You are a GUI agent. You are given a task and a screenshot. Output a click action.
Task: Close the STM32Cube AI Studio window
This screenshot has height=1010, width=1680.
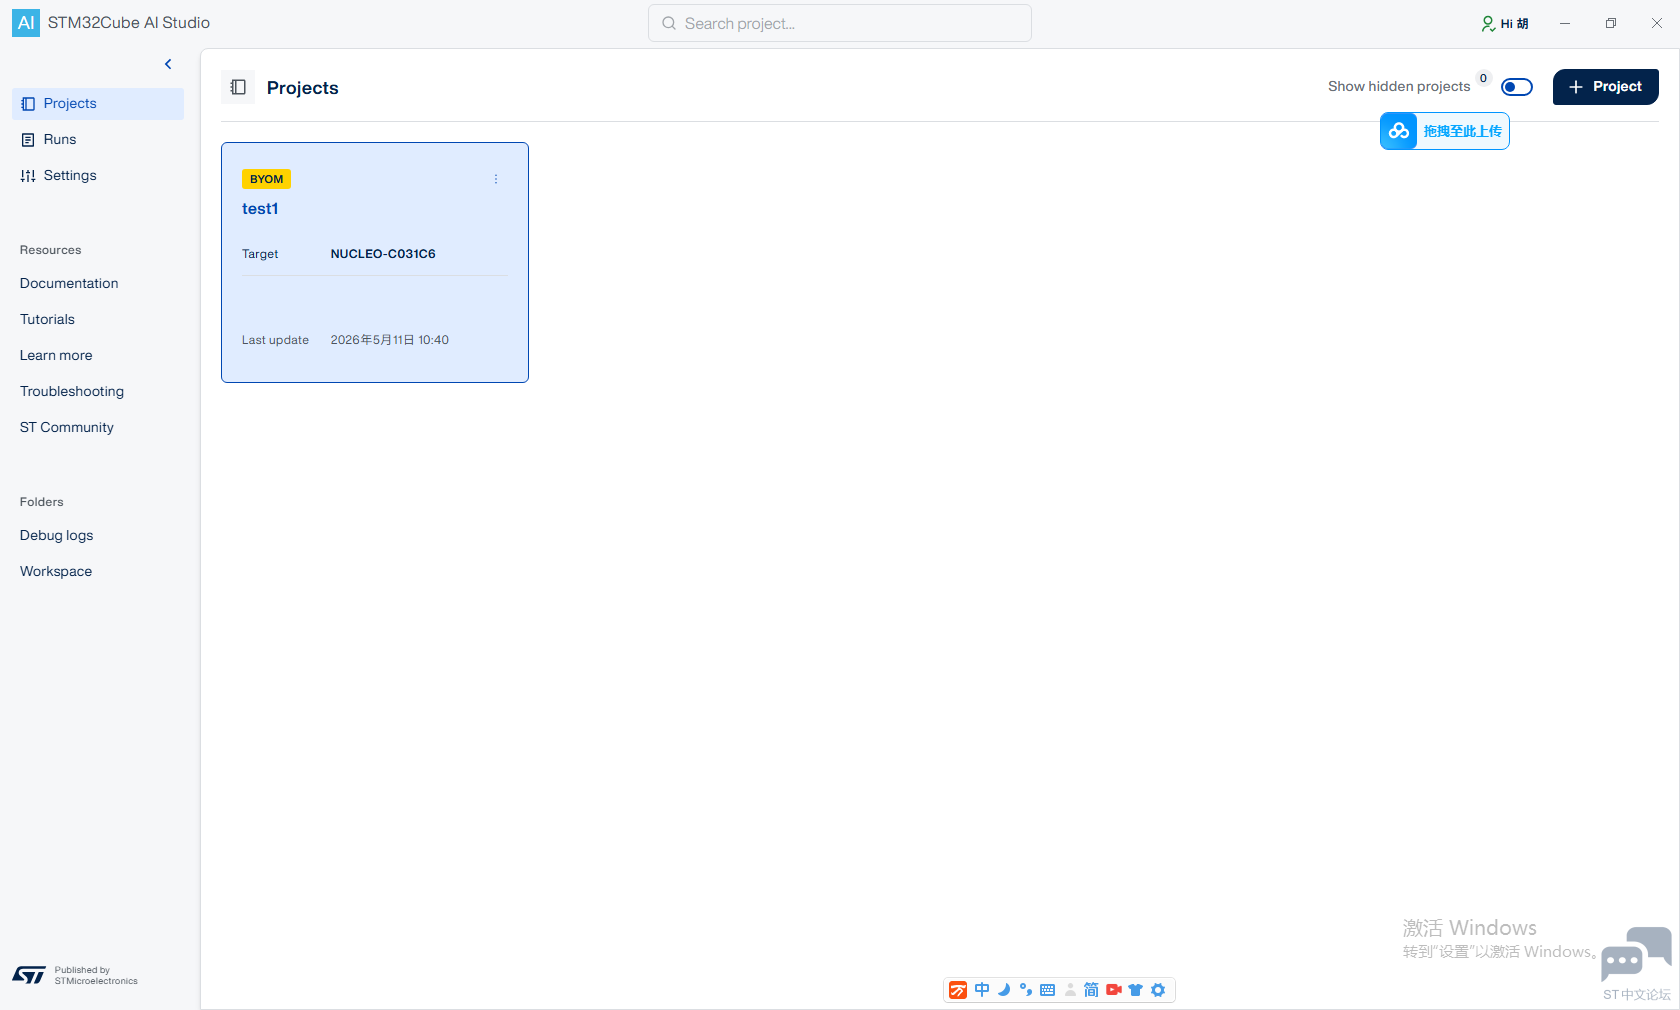[x=1657, y=23]
